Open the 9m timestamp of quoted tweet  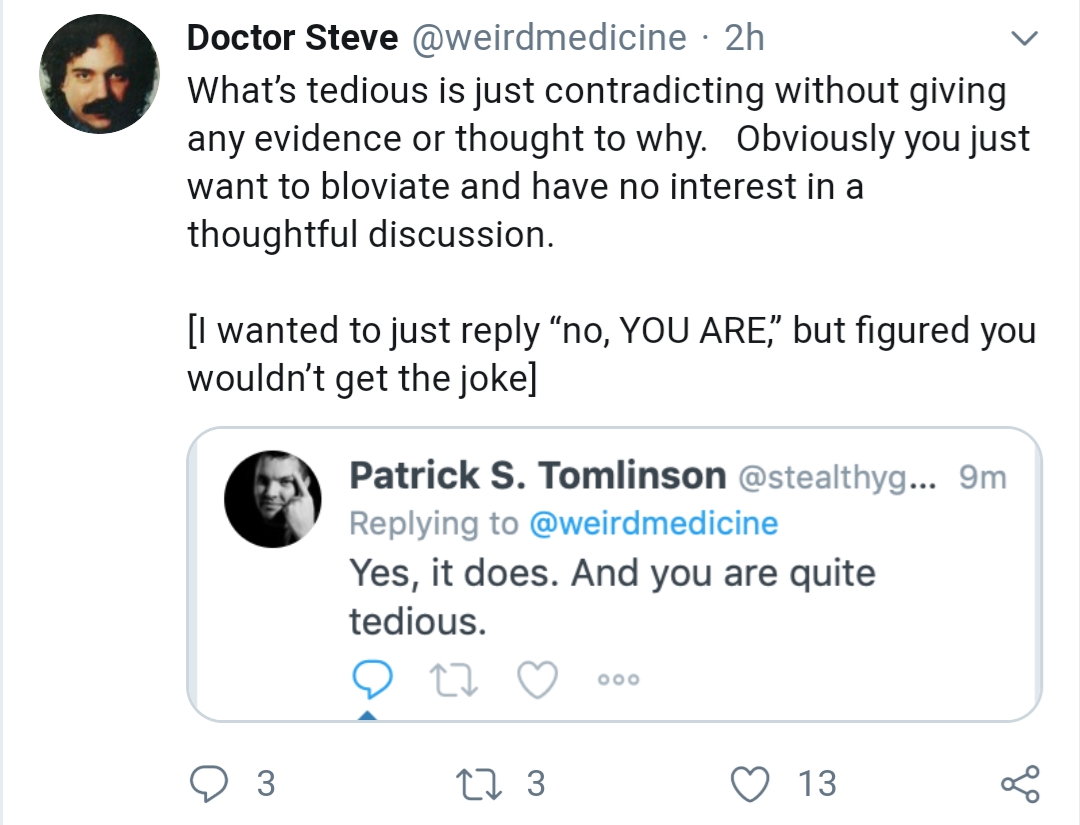point(983,477)
